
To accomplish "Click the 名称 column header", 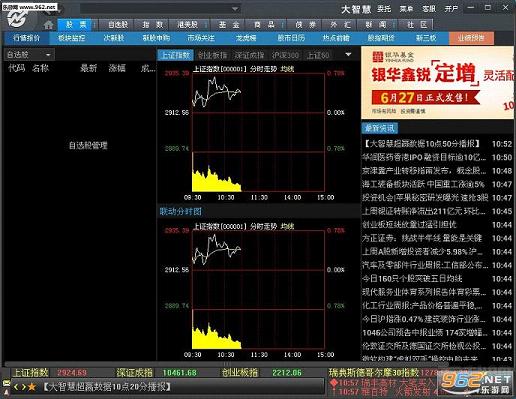I will 40,68.
